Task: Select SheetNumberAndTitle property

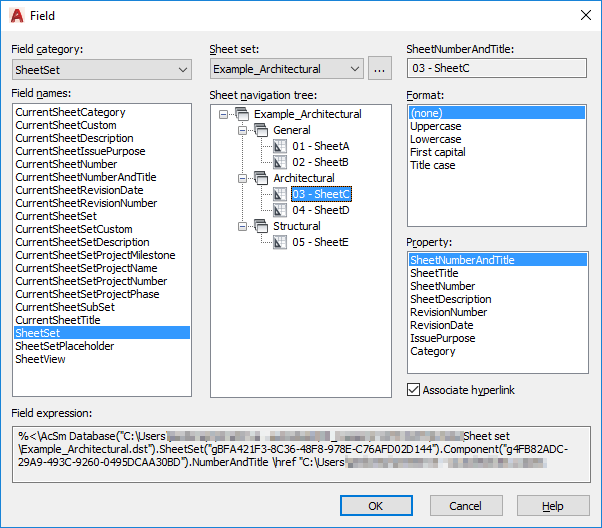Action: [x=498, y=260]
